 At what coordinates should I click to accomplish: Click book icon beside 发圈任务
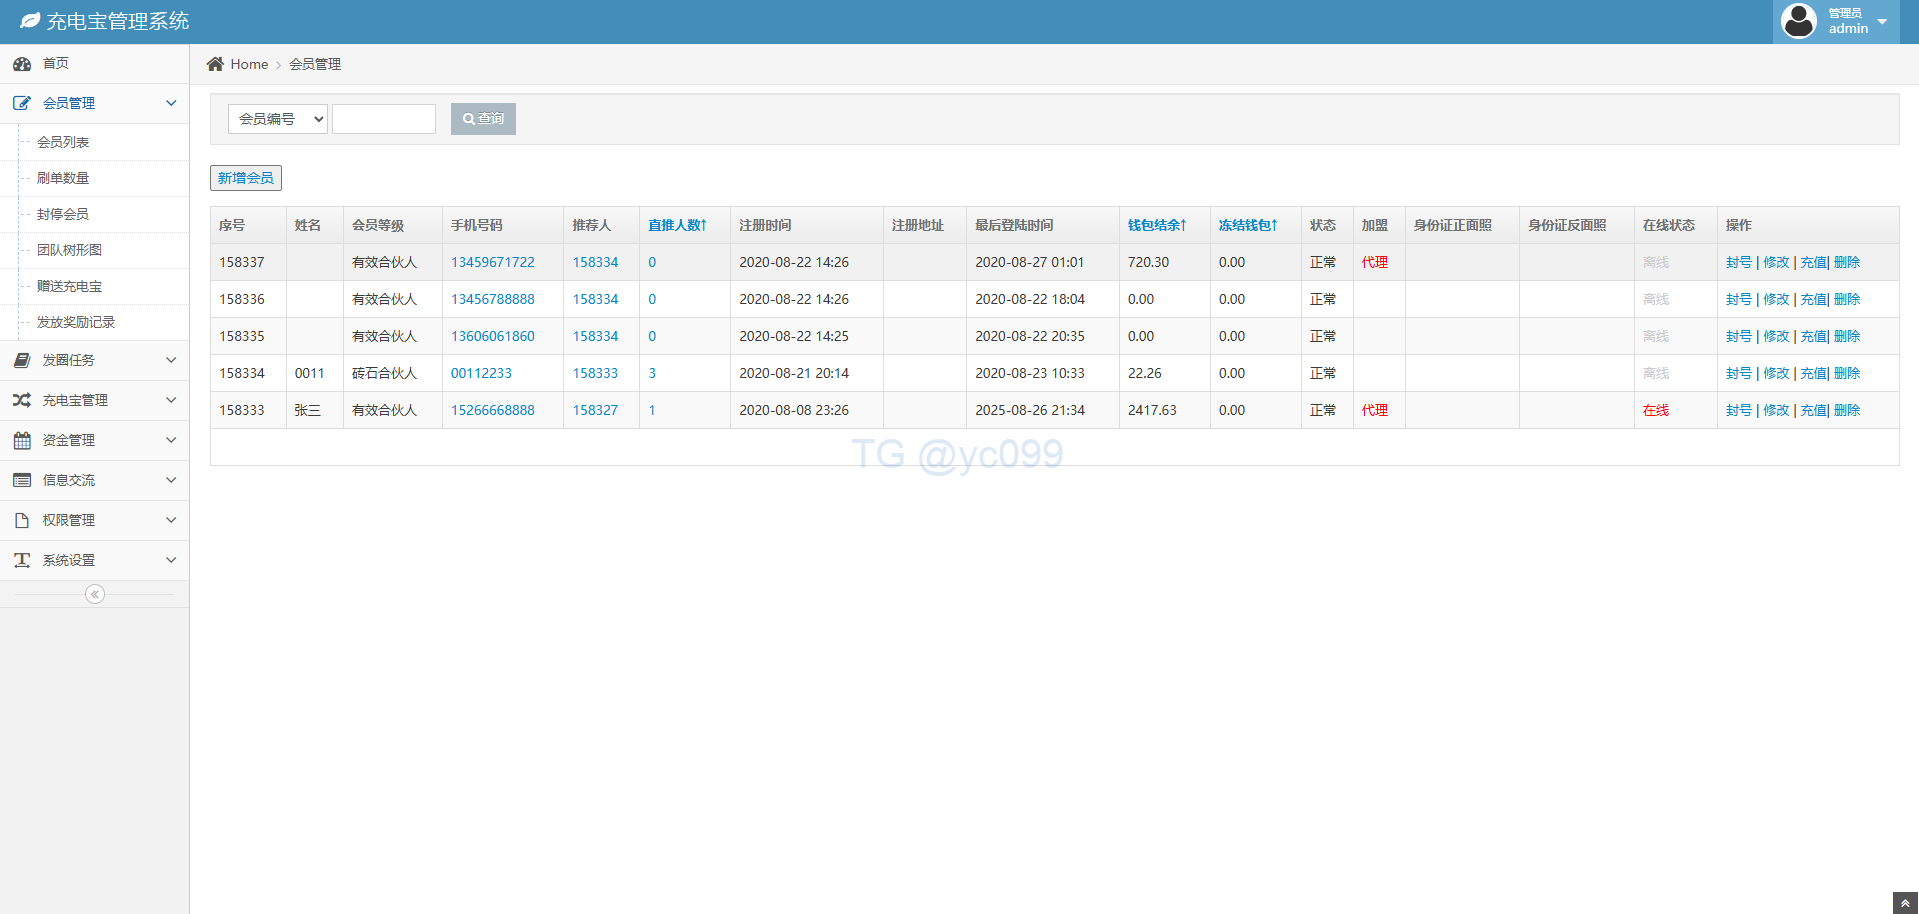(x=22, y=360)
